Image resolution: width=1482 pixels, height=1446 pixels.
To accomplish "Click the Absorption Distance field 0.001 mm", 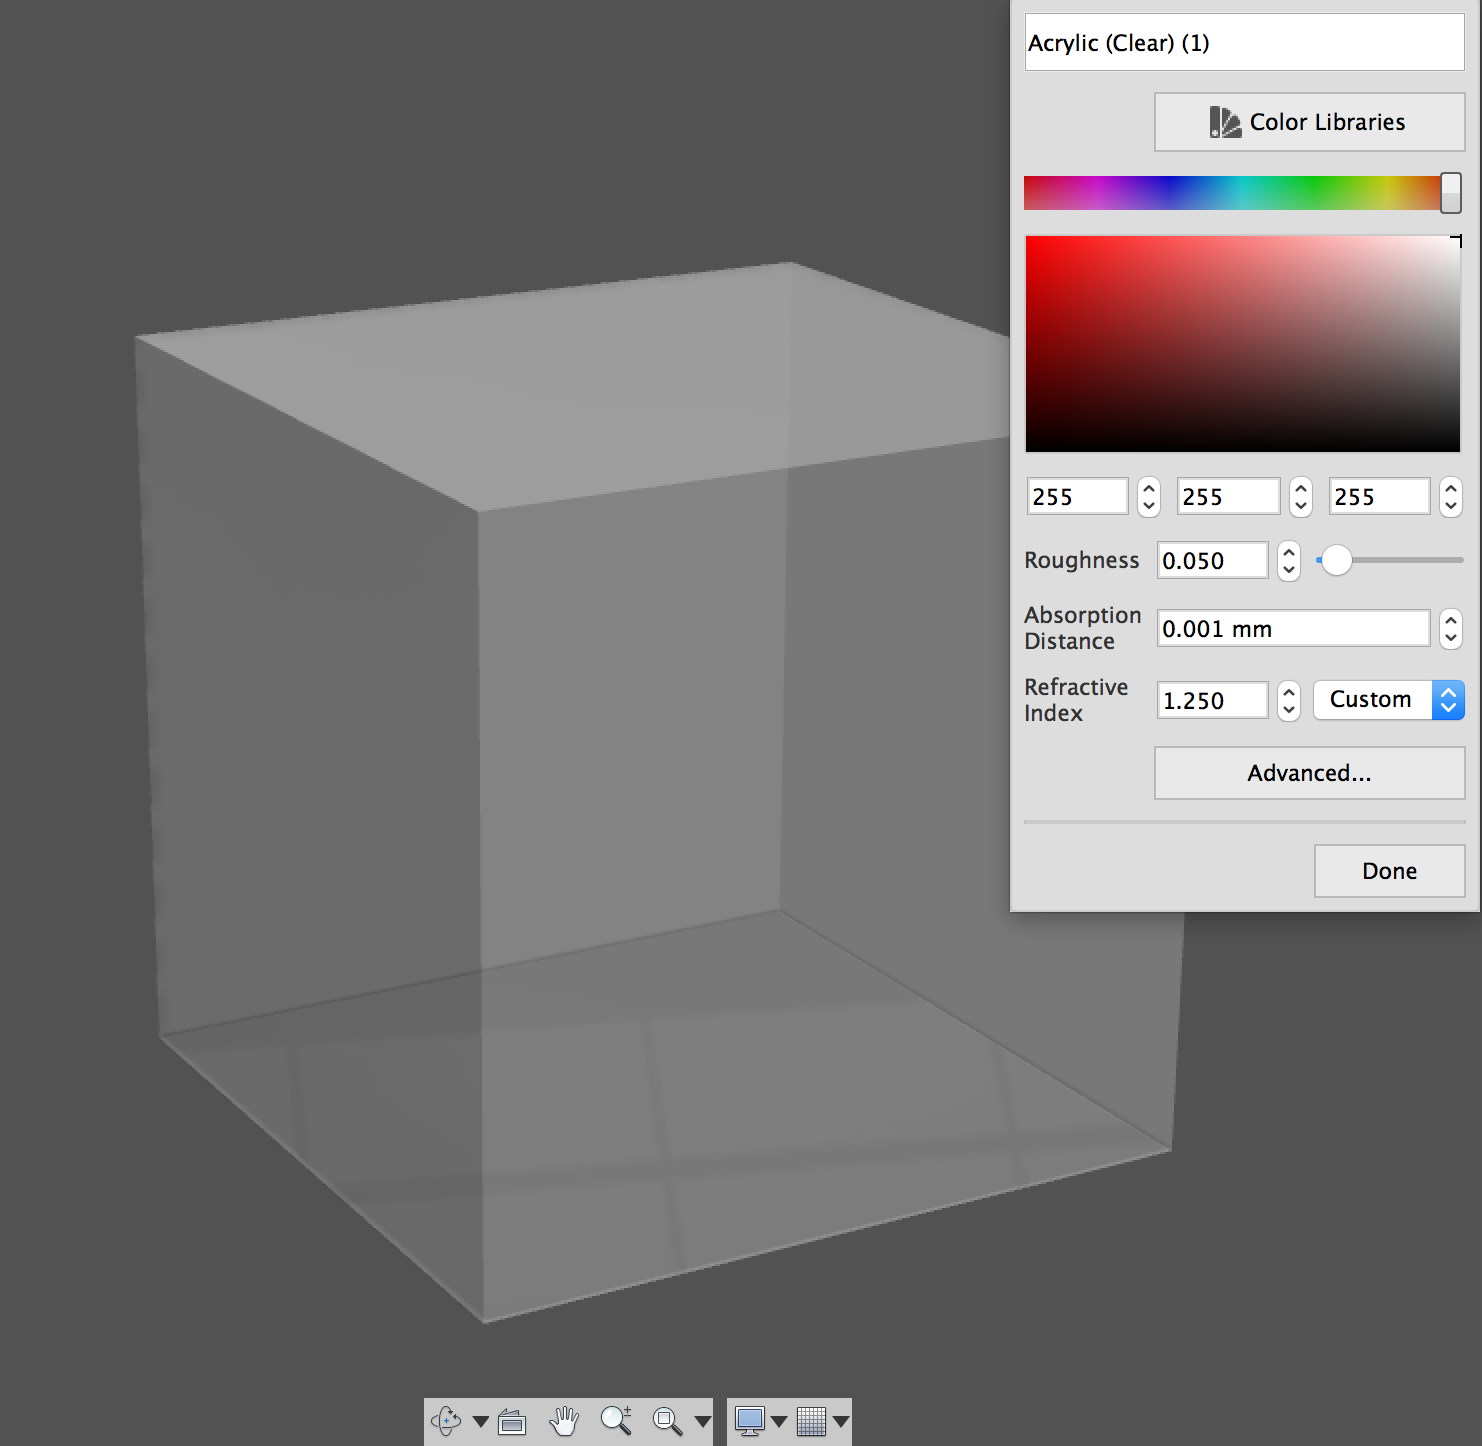I will (1293, 629).
